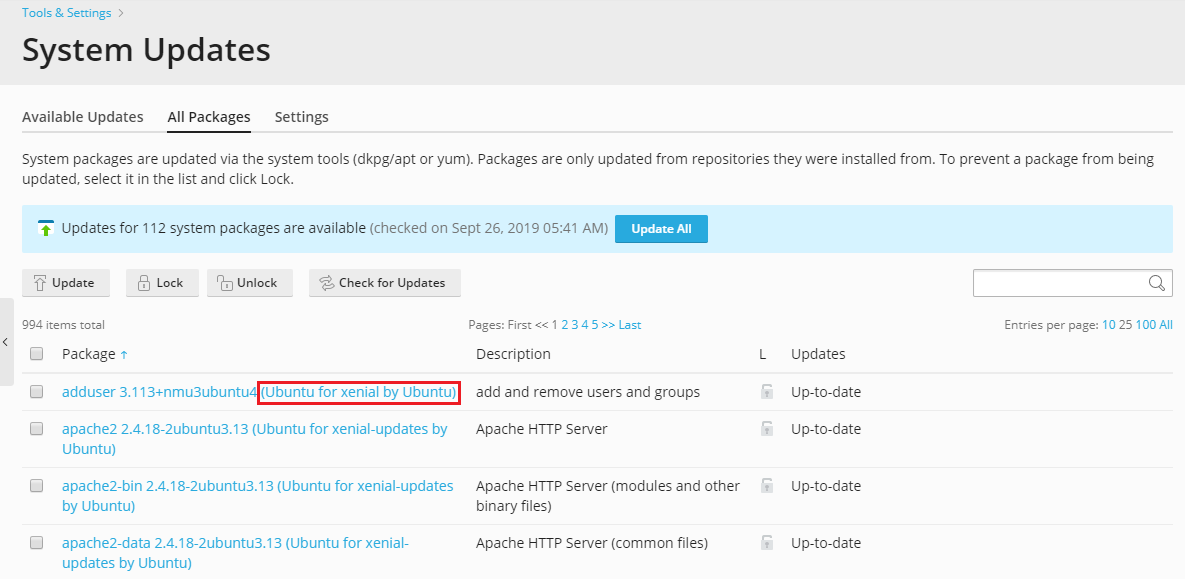Click the Unlock button
Screen dimensions: 1185x579
[x=248, y=283]
